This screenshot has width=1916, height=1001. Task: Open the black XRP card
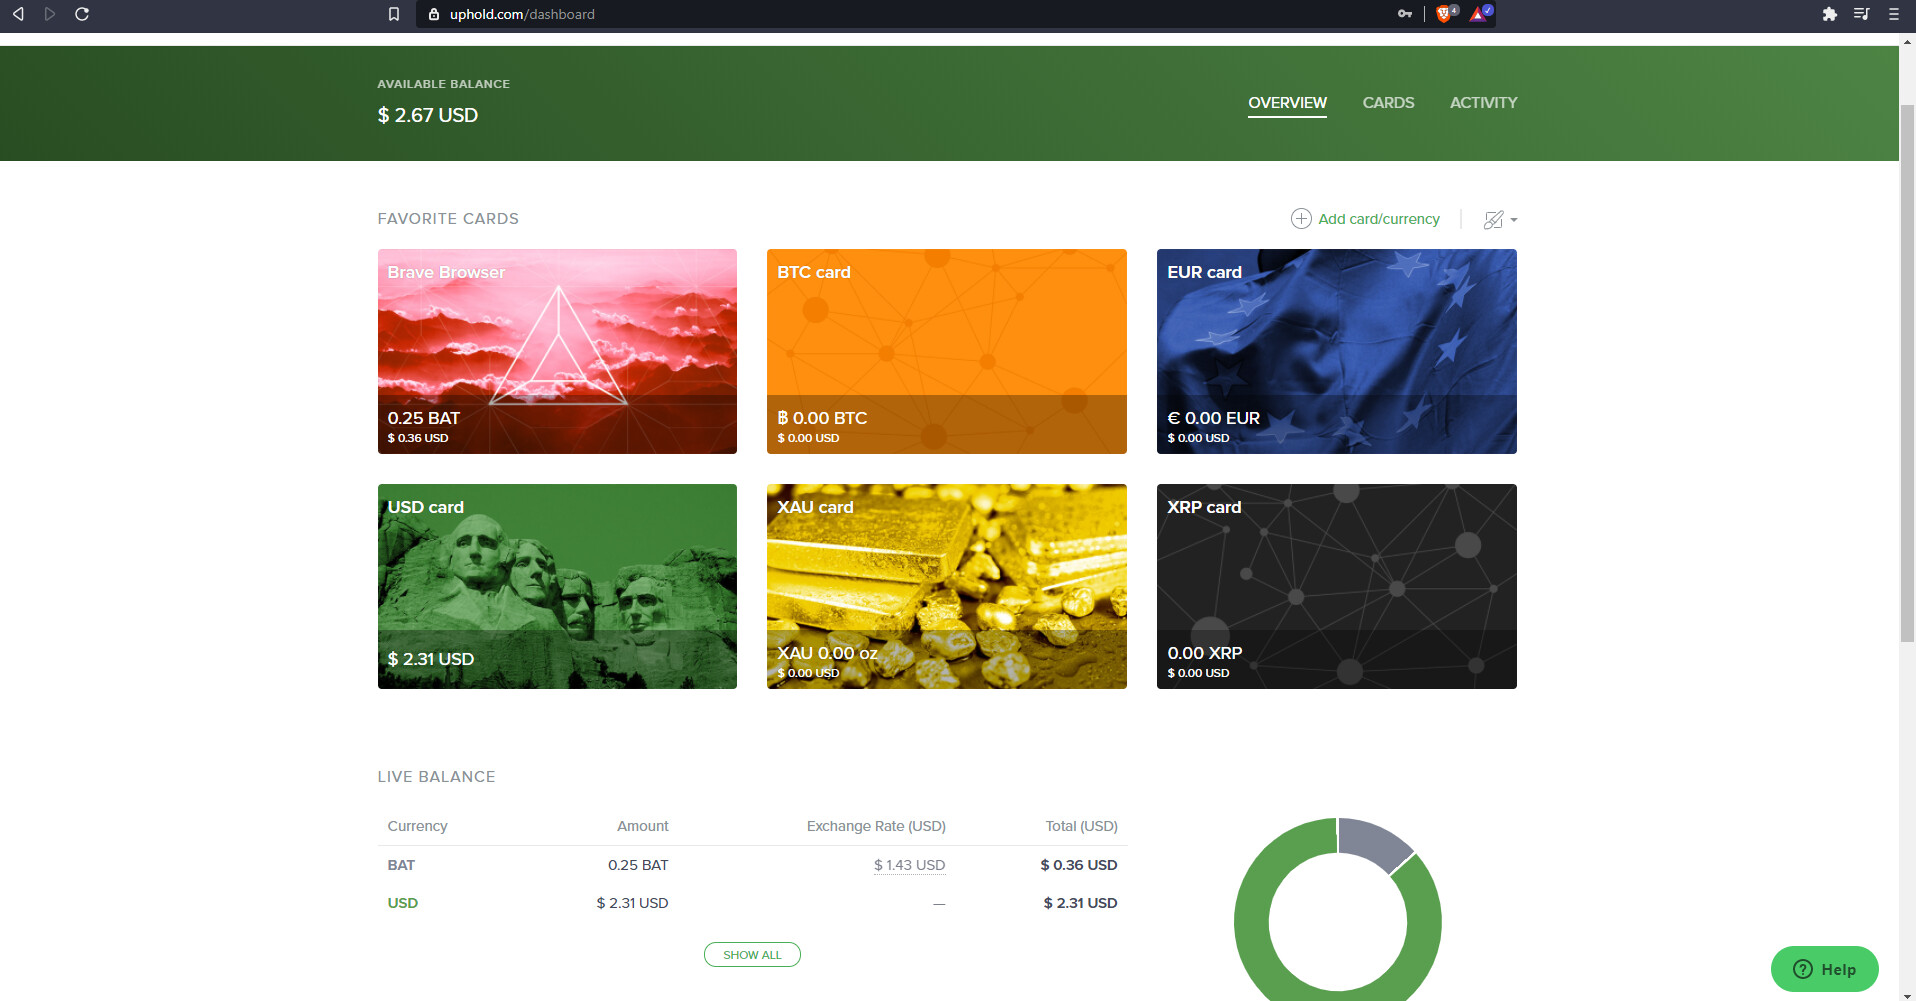coord(1337,586)
